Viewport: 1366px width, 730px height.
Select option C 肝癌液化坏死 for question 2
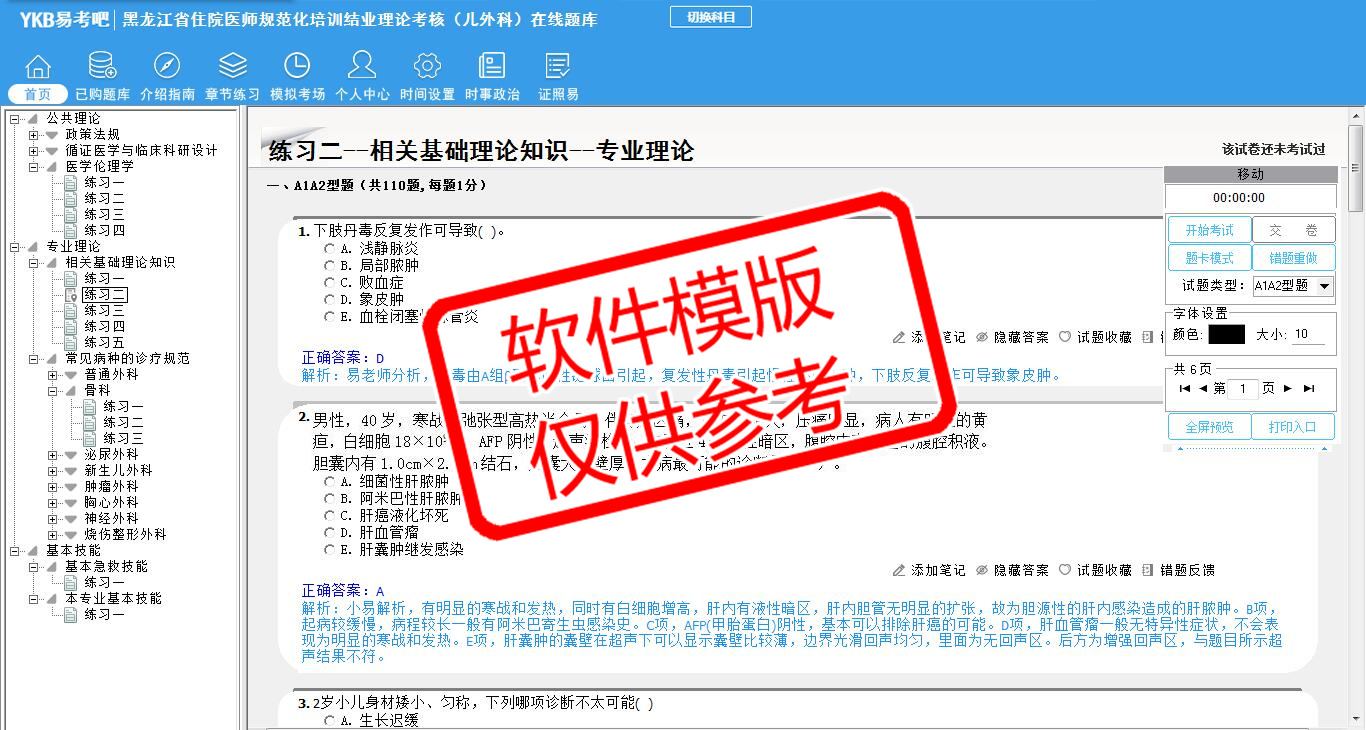click(329, 516)
